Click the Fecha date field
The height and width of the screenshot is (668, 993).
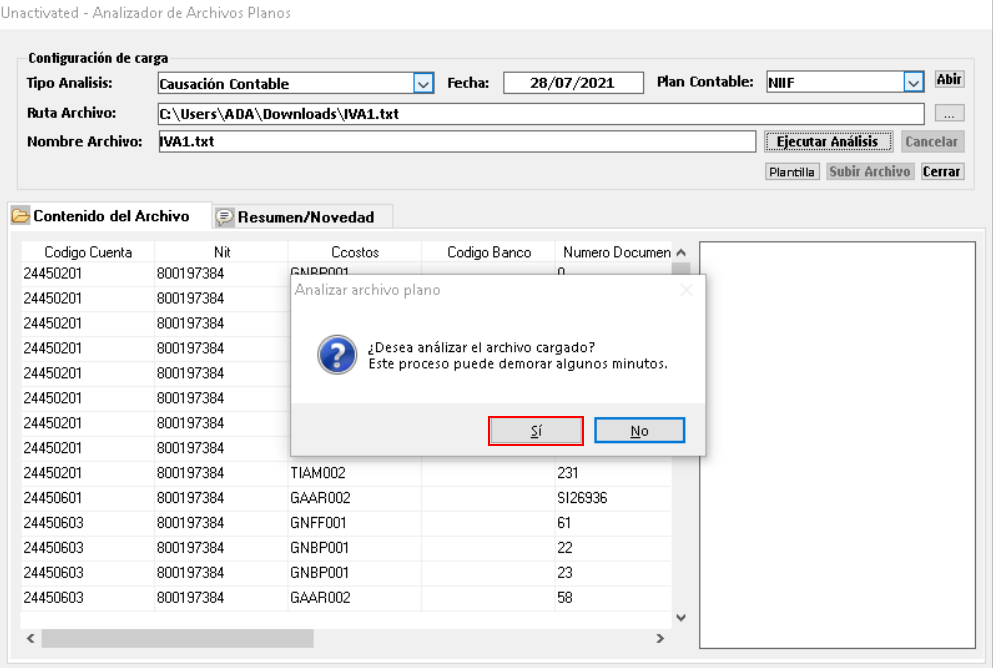572,84
